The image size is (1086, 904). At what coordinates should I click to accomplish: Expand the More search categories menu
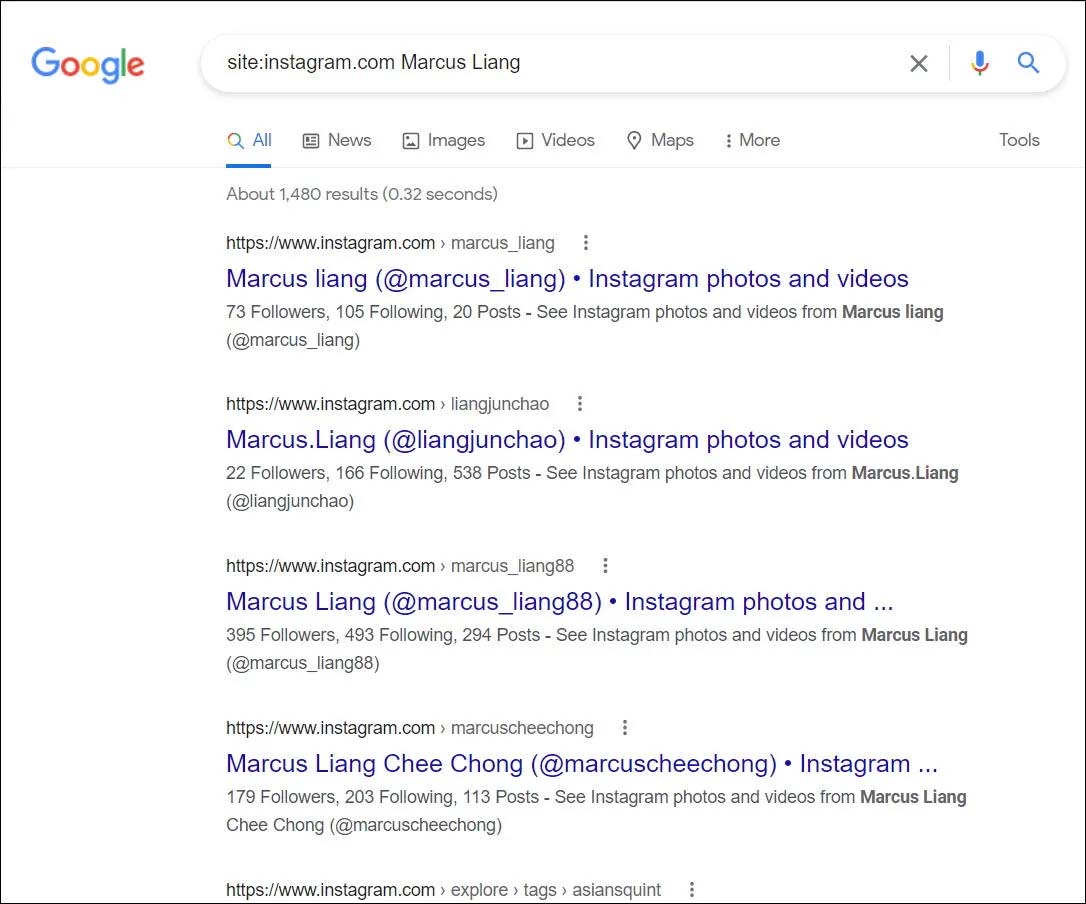tap(752, 141)
